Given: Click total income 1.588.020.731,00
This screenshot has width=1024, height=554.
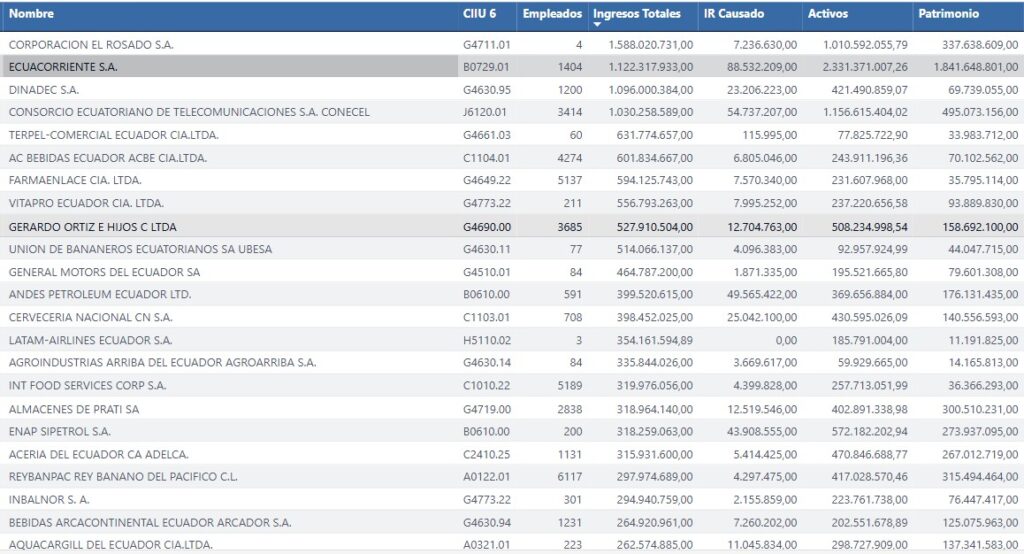Looking at the screenshot, I should click(x=650, y=44).
